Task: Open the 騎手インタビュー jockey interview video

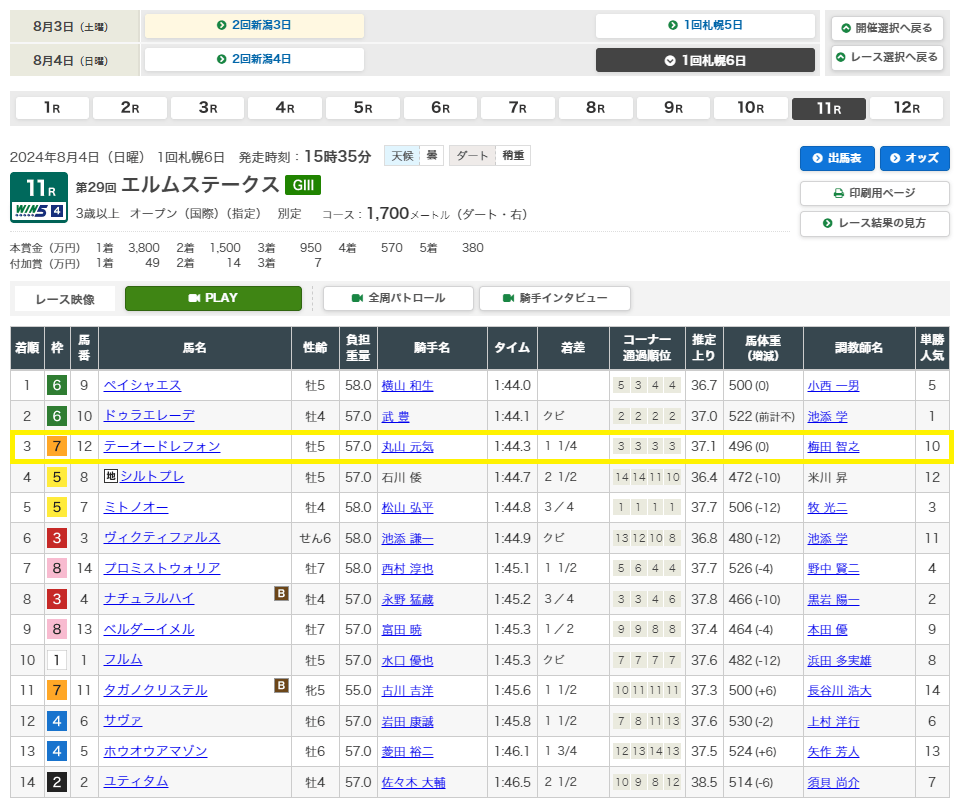Action: pos(555,298)
